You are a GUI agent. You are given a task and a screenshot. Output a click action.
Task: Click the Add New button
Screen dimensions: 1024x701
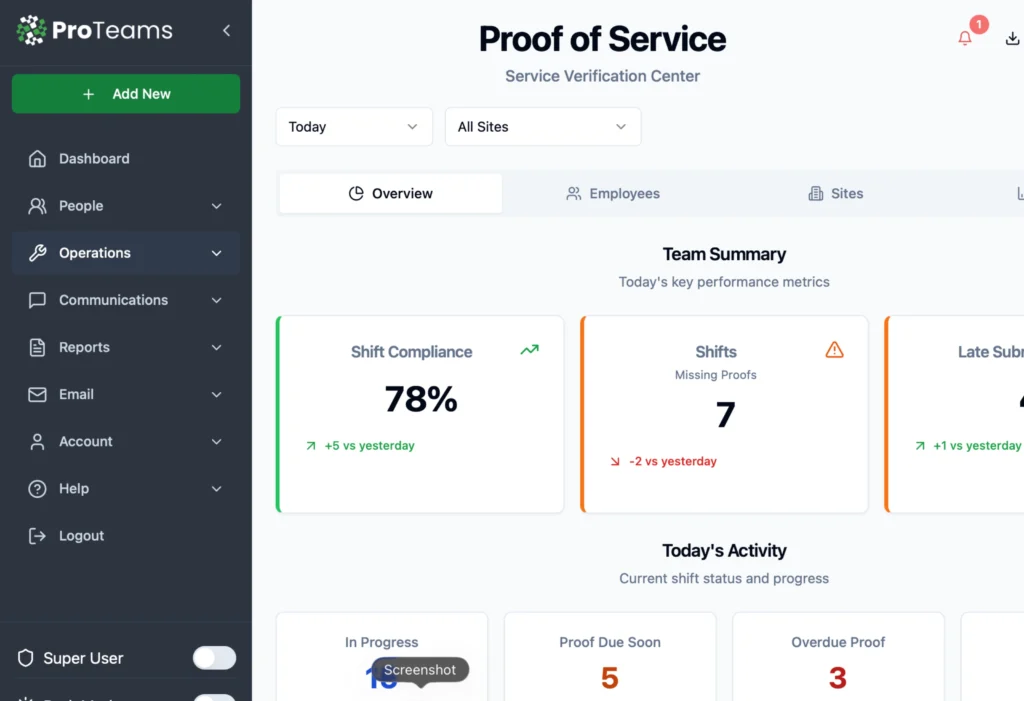125,93
